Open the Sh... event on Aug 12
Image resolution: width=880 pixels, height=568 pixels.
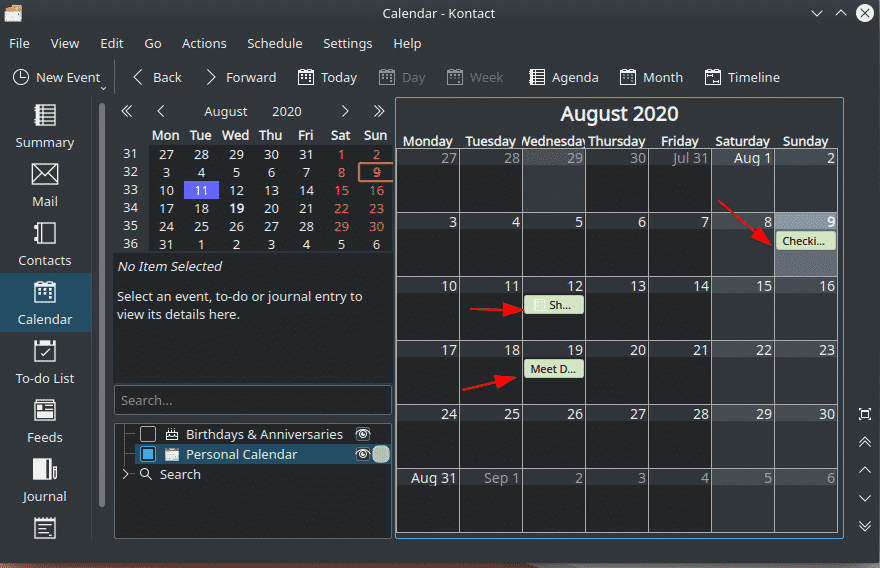[x=553, y=305]
